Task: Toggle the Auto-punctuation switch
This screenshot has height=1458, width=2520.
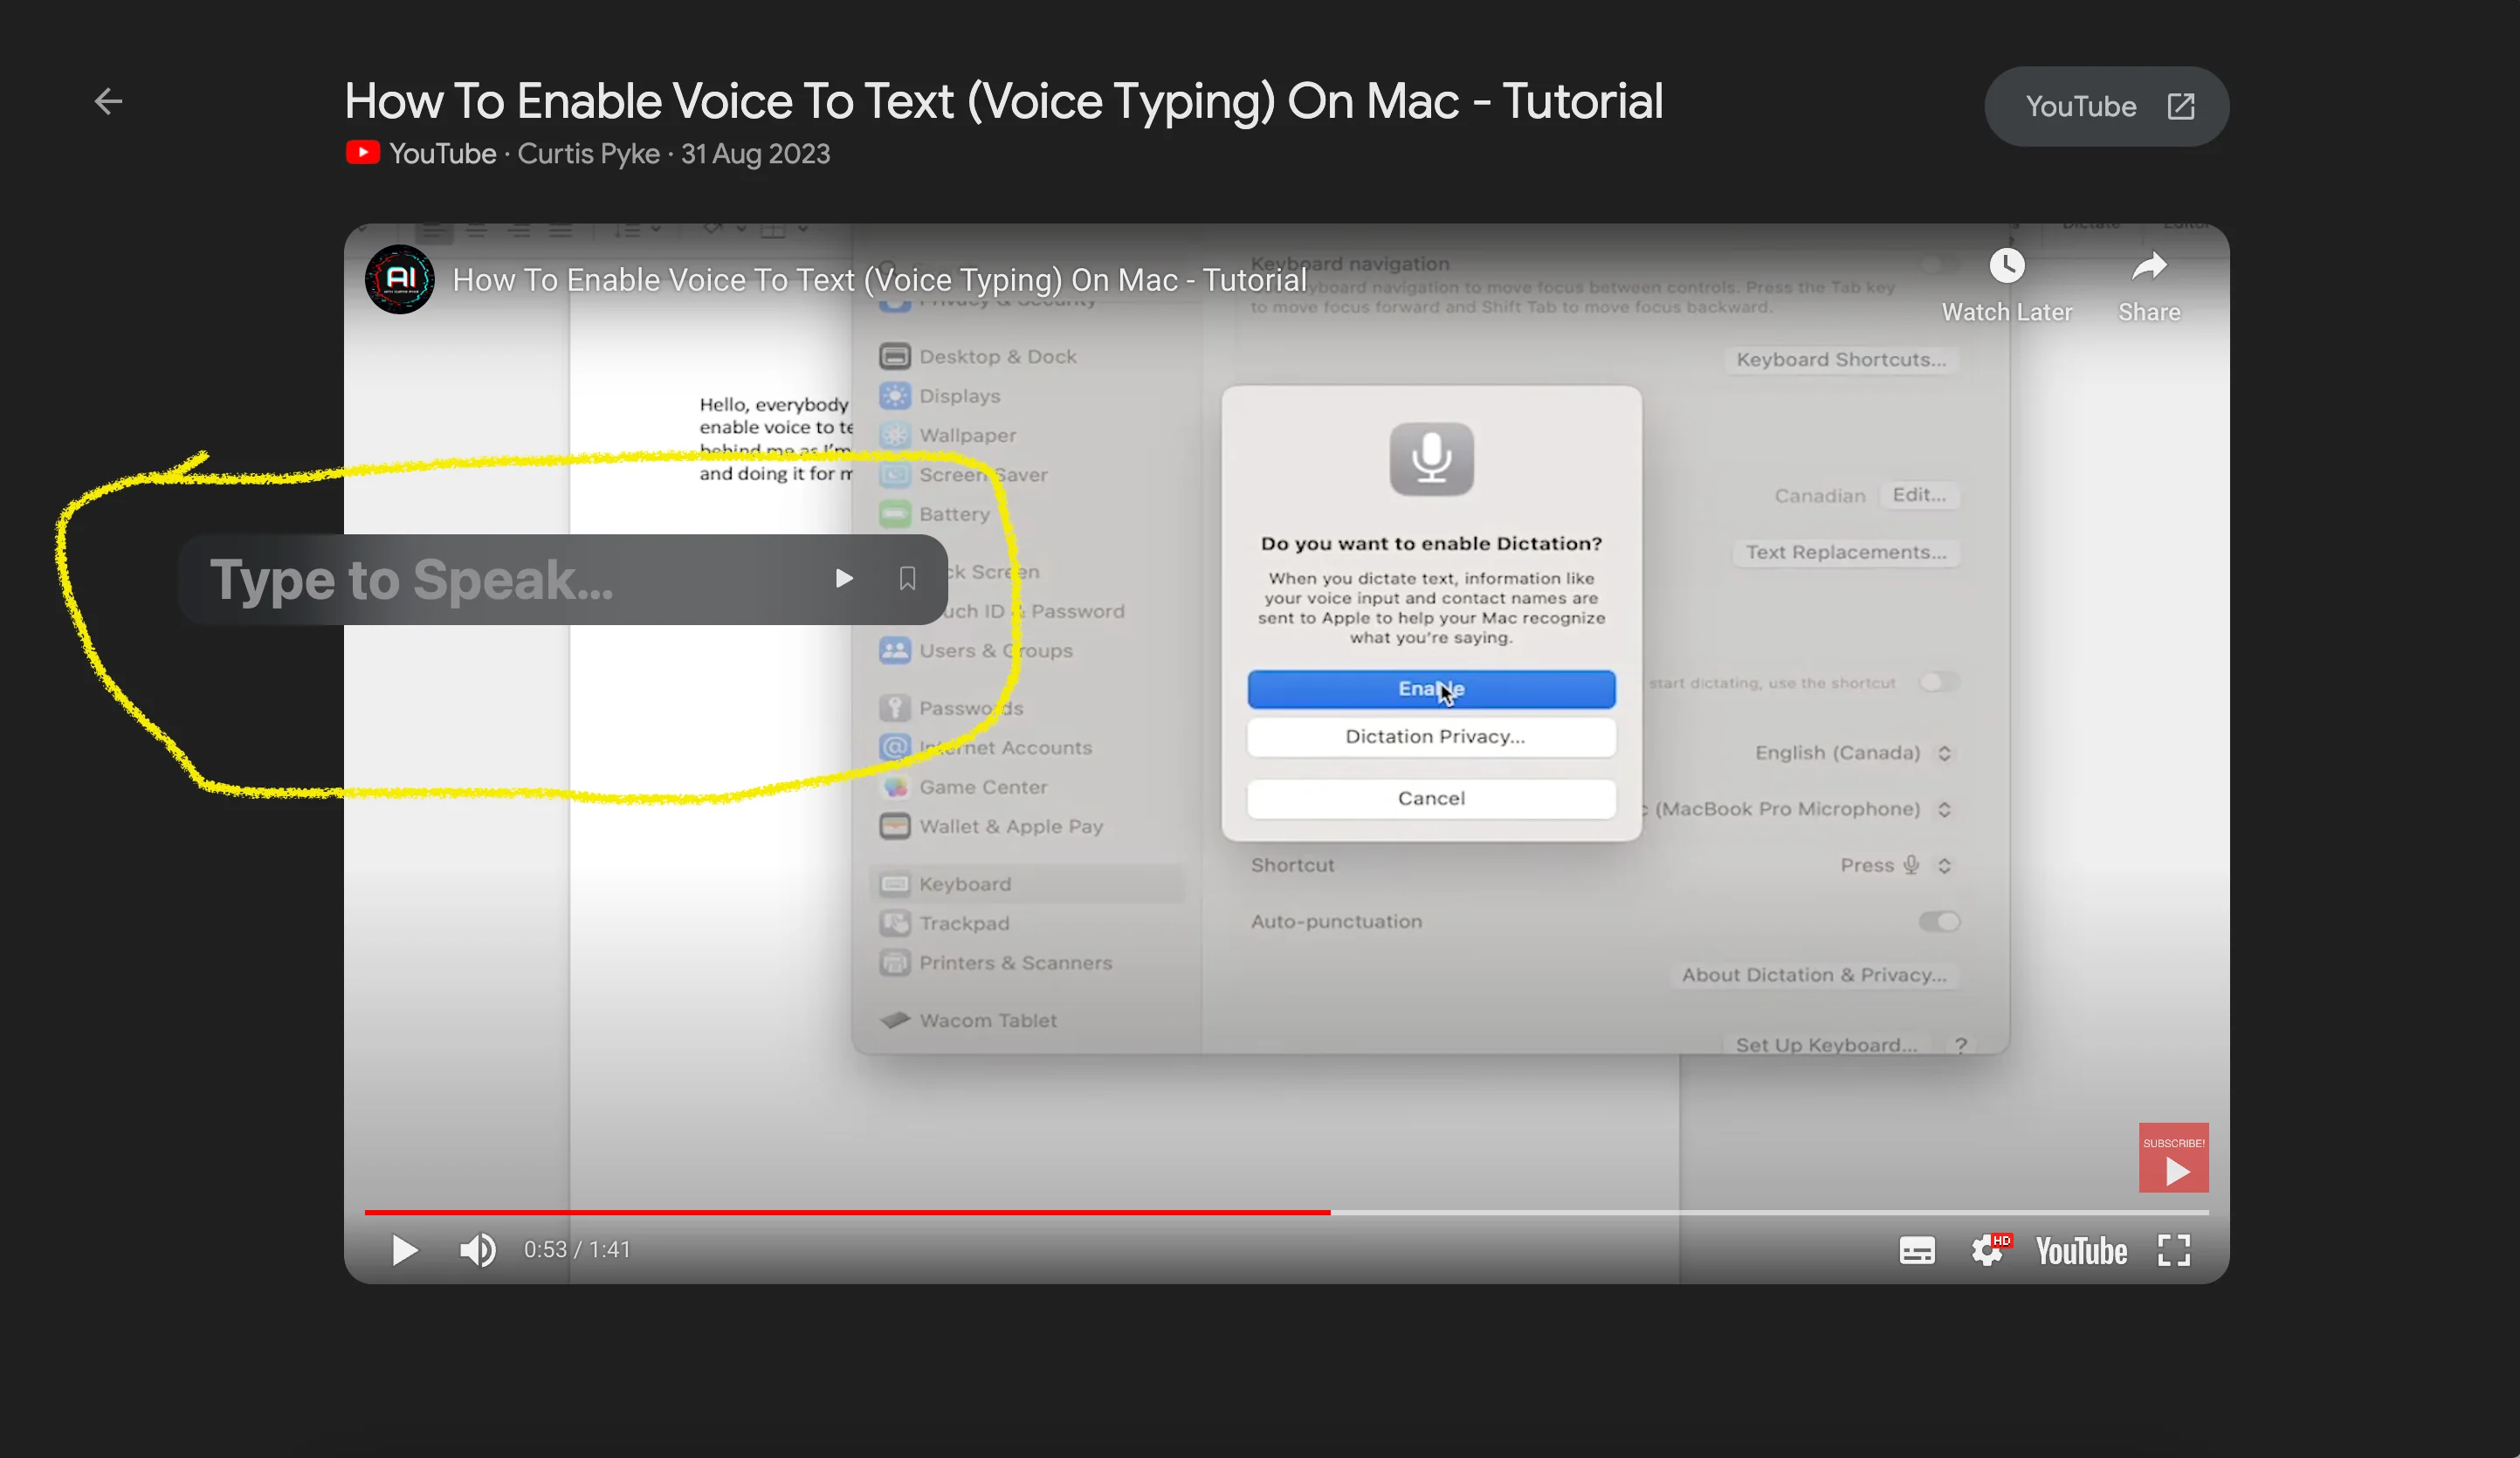Action: pyautogui.click(x=1938, y=921)
